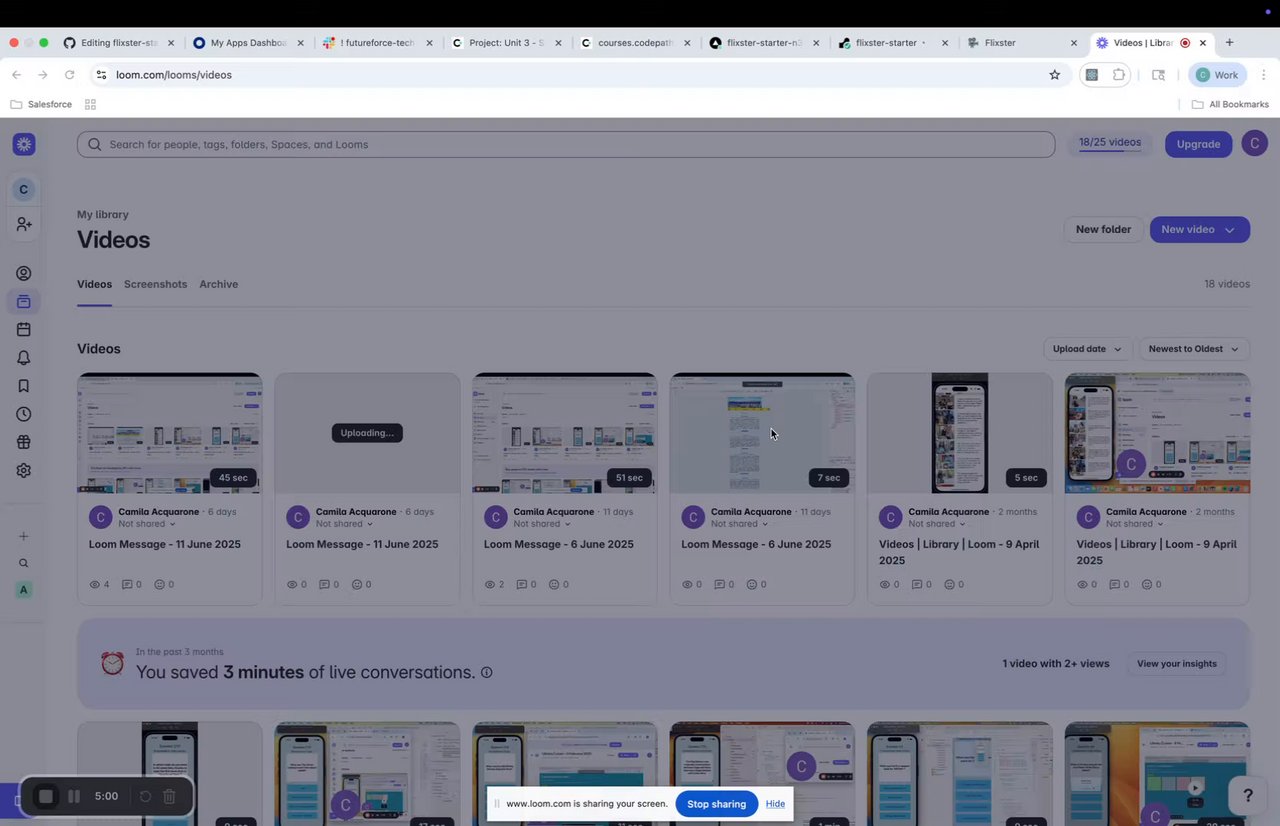Open the Salesforce bookmarks folder

click(42, 104)
